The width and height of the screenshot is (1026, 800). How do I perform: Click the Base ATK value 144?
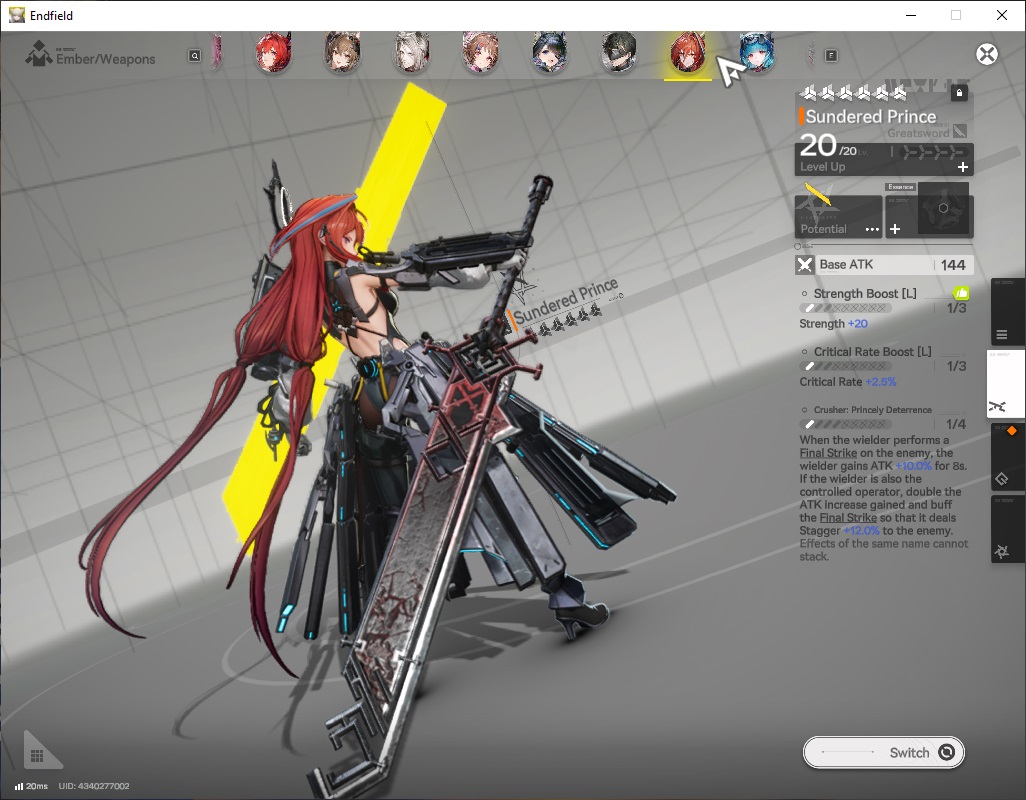click(x=953, y=265)
